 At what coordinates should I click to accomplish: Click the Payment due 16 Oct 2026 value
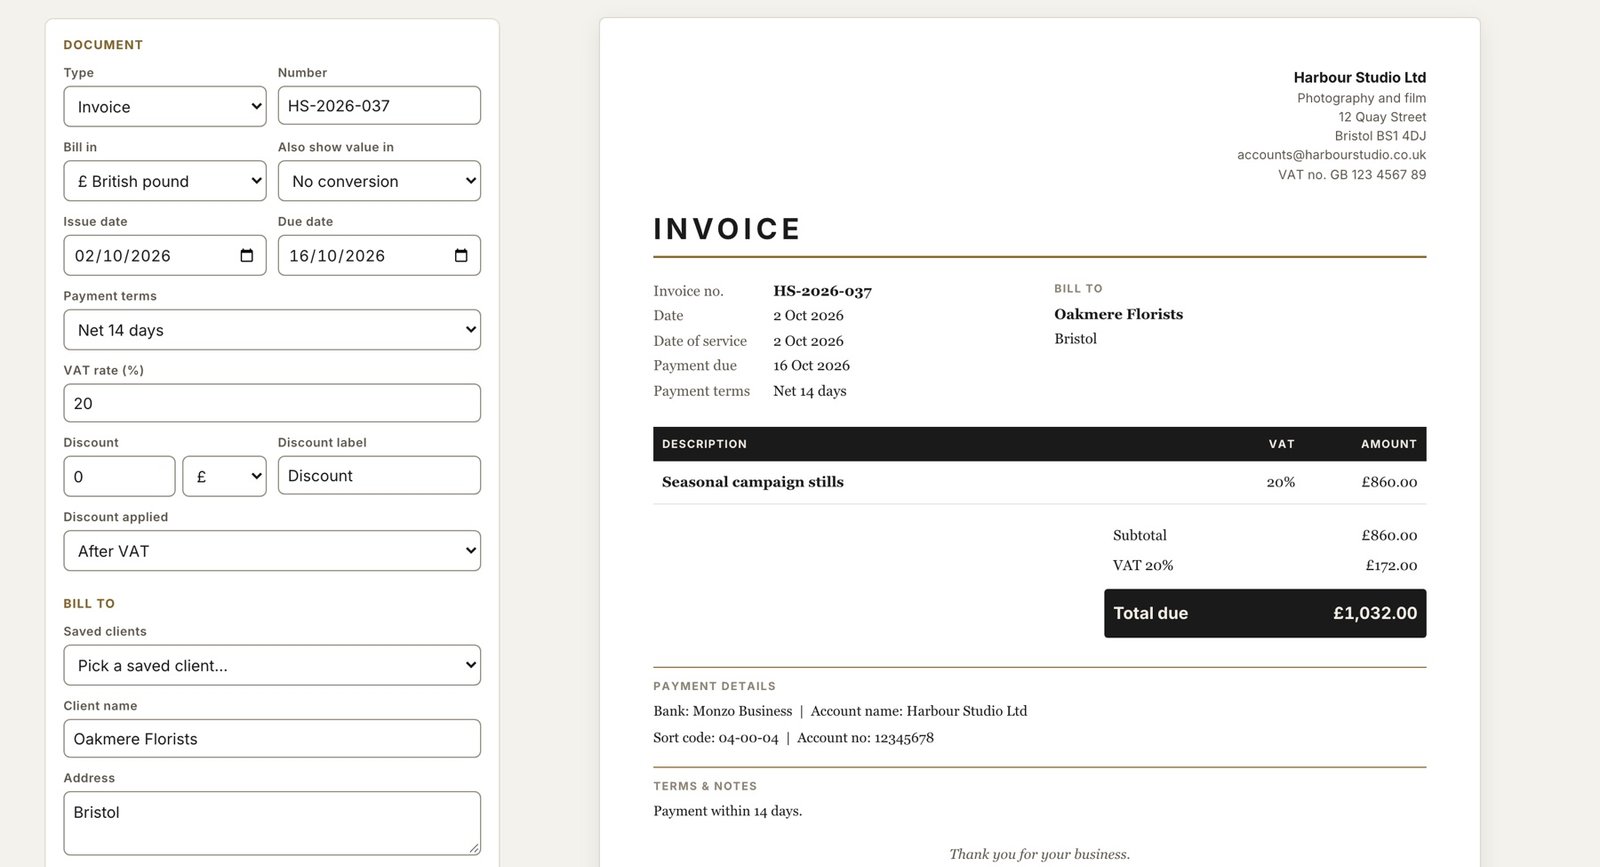pyautogui.click(x=811, y=366)
